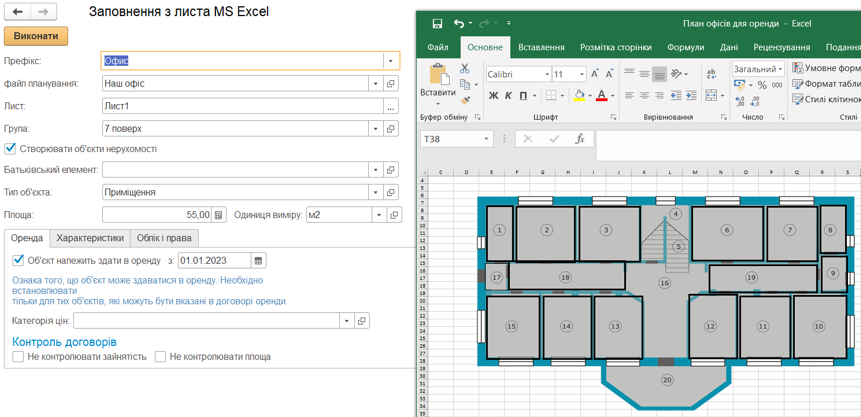The image size is (861, 417).
Task: Expand the Батьківський елемент dropdown
Action: (x=376, y=170)
